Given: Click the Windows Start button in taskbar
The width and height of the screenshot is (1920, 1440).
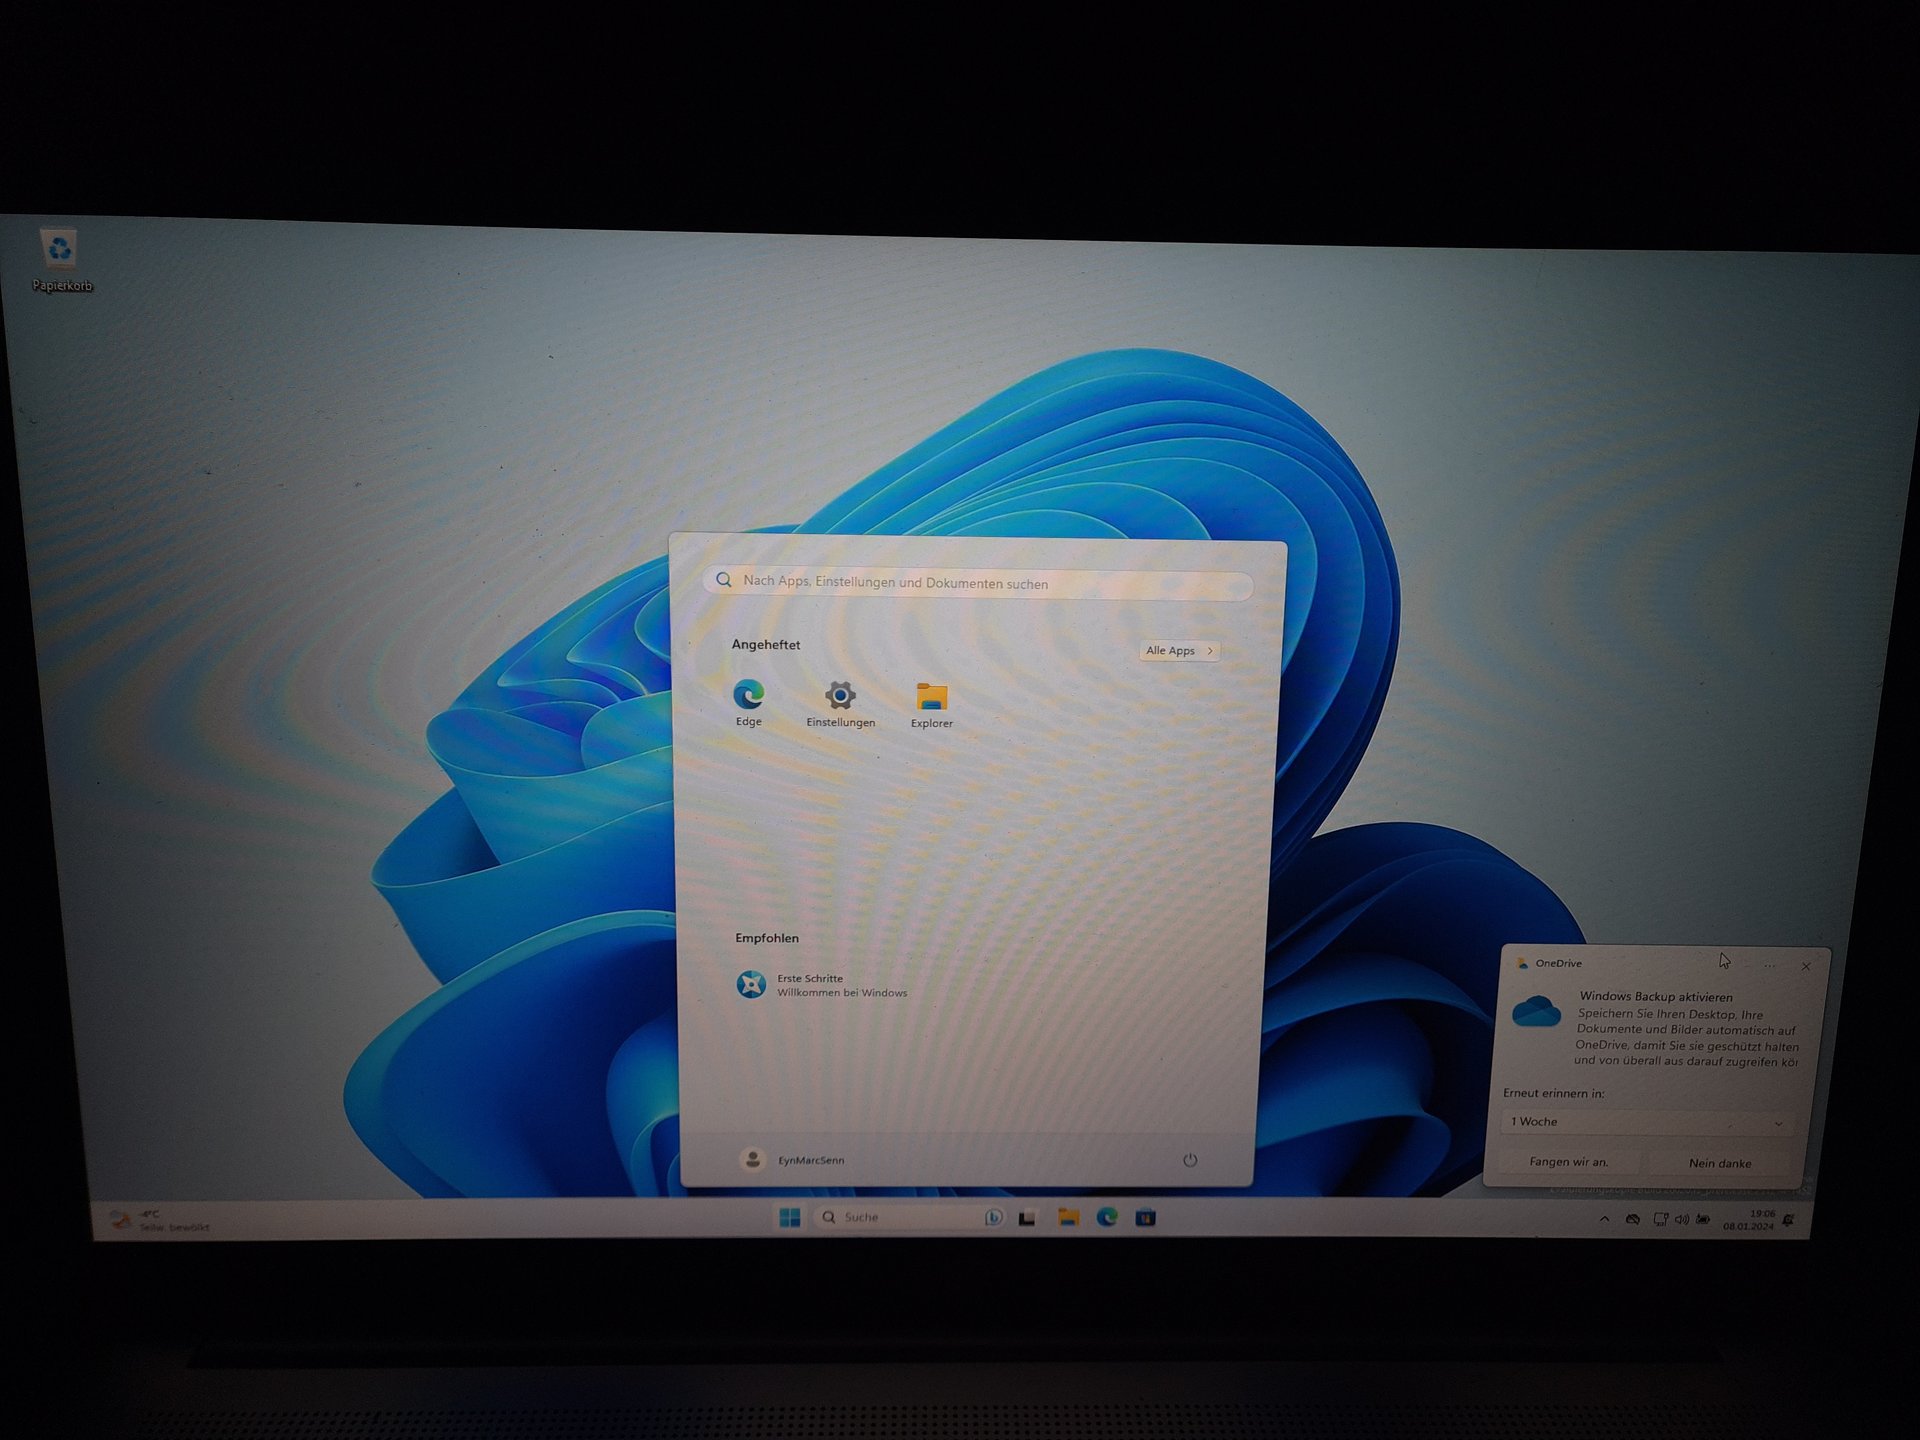Looking at the screenshot, I should point(789,1217).
